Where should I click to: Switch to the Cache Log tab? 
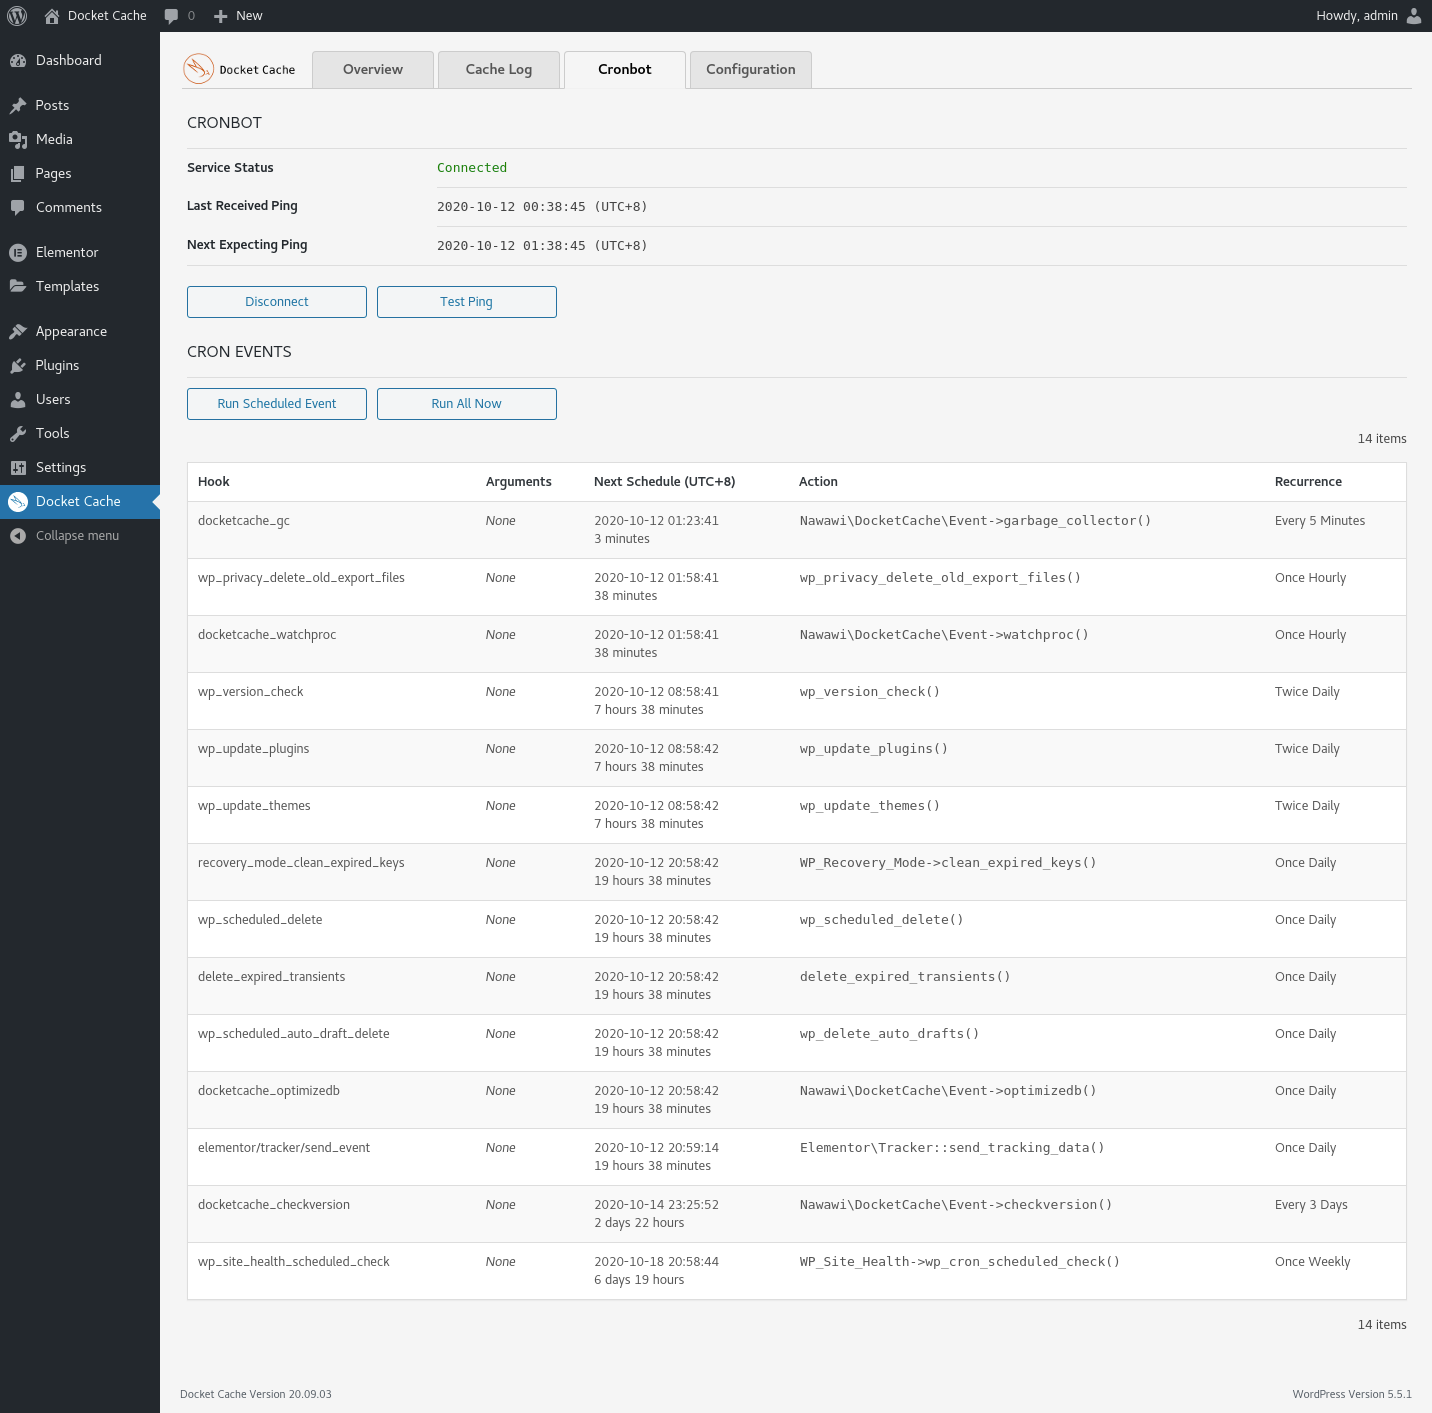[x=498, y=69]
